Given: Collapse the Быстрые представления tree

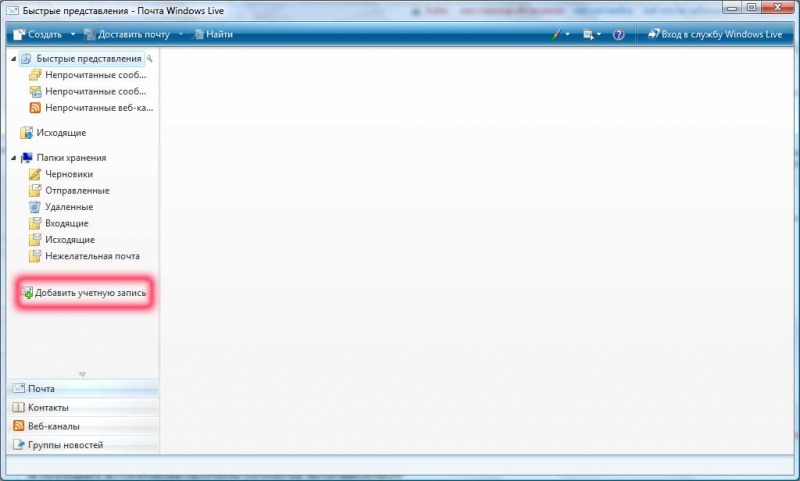Looking at the screenshot, I should 14,59.
